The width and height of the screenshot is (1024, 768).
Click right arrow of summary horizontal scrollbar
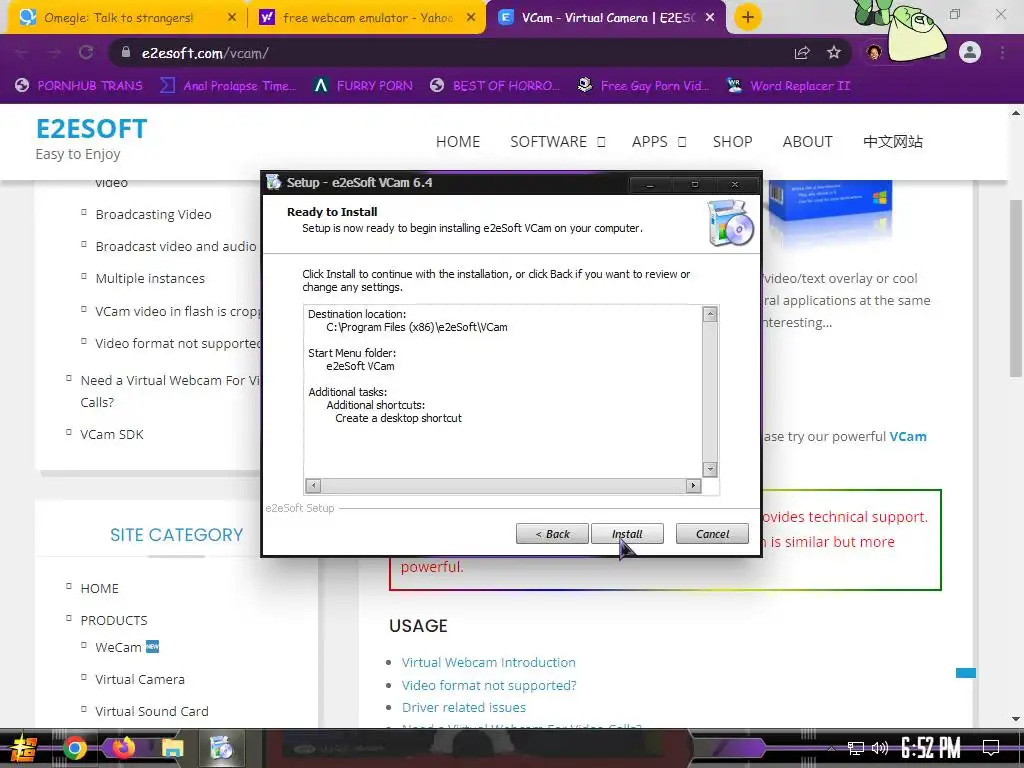click(x=694, y=485)
